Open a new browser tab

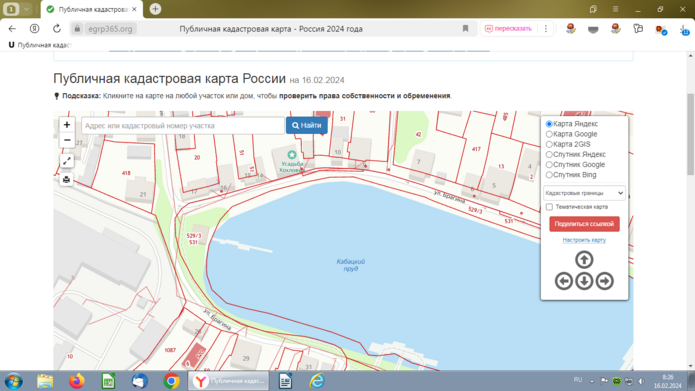coord(155,9)
